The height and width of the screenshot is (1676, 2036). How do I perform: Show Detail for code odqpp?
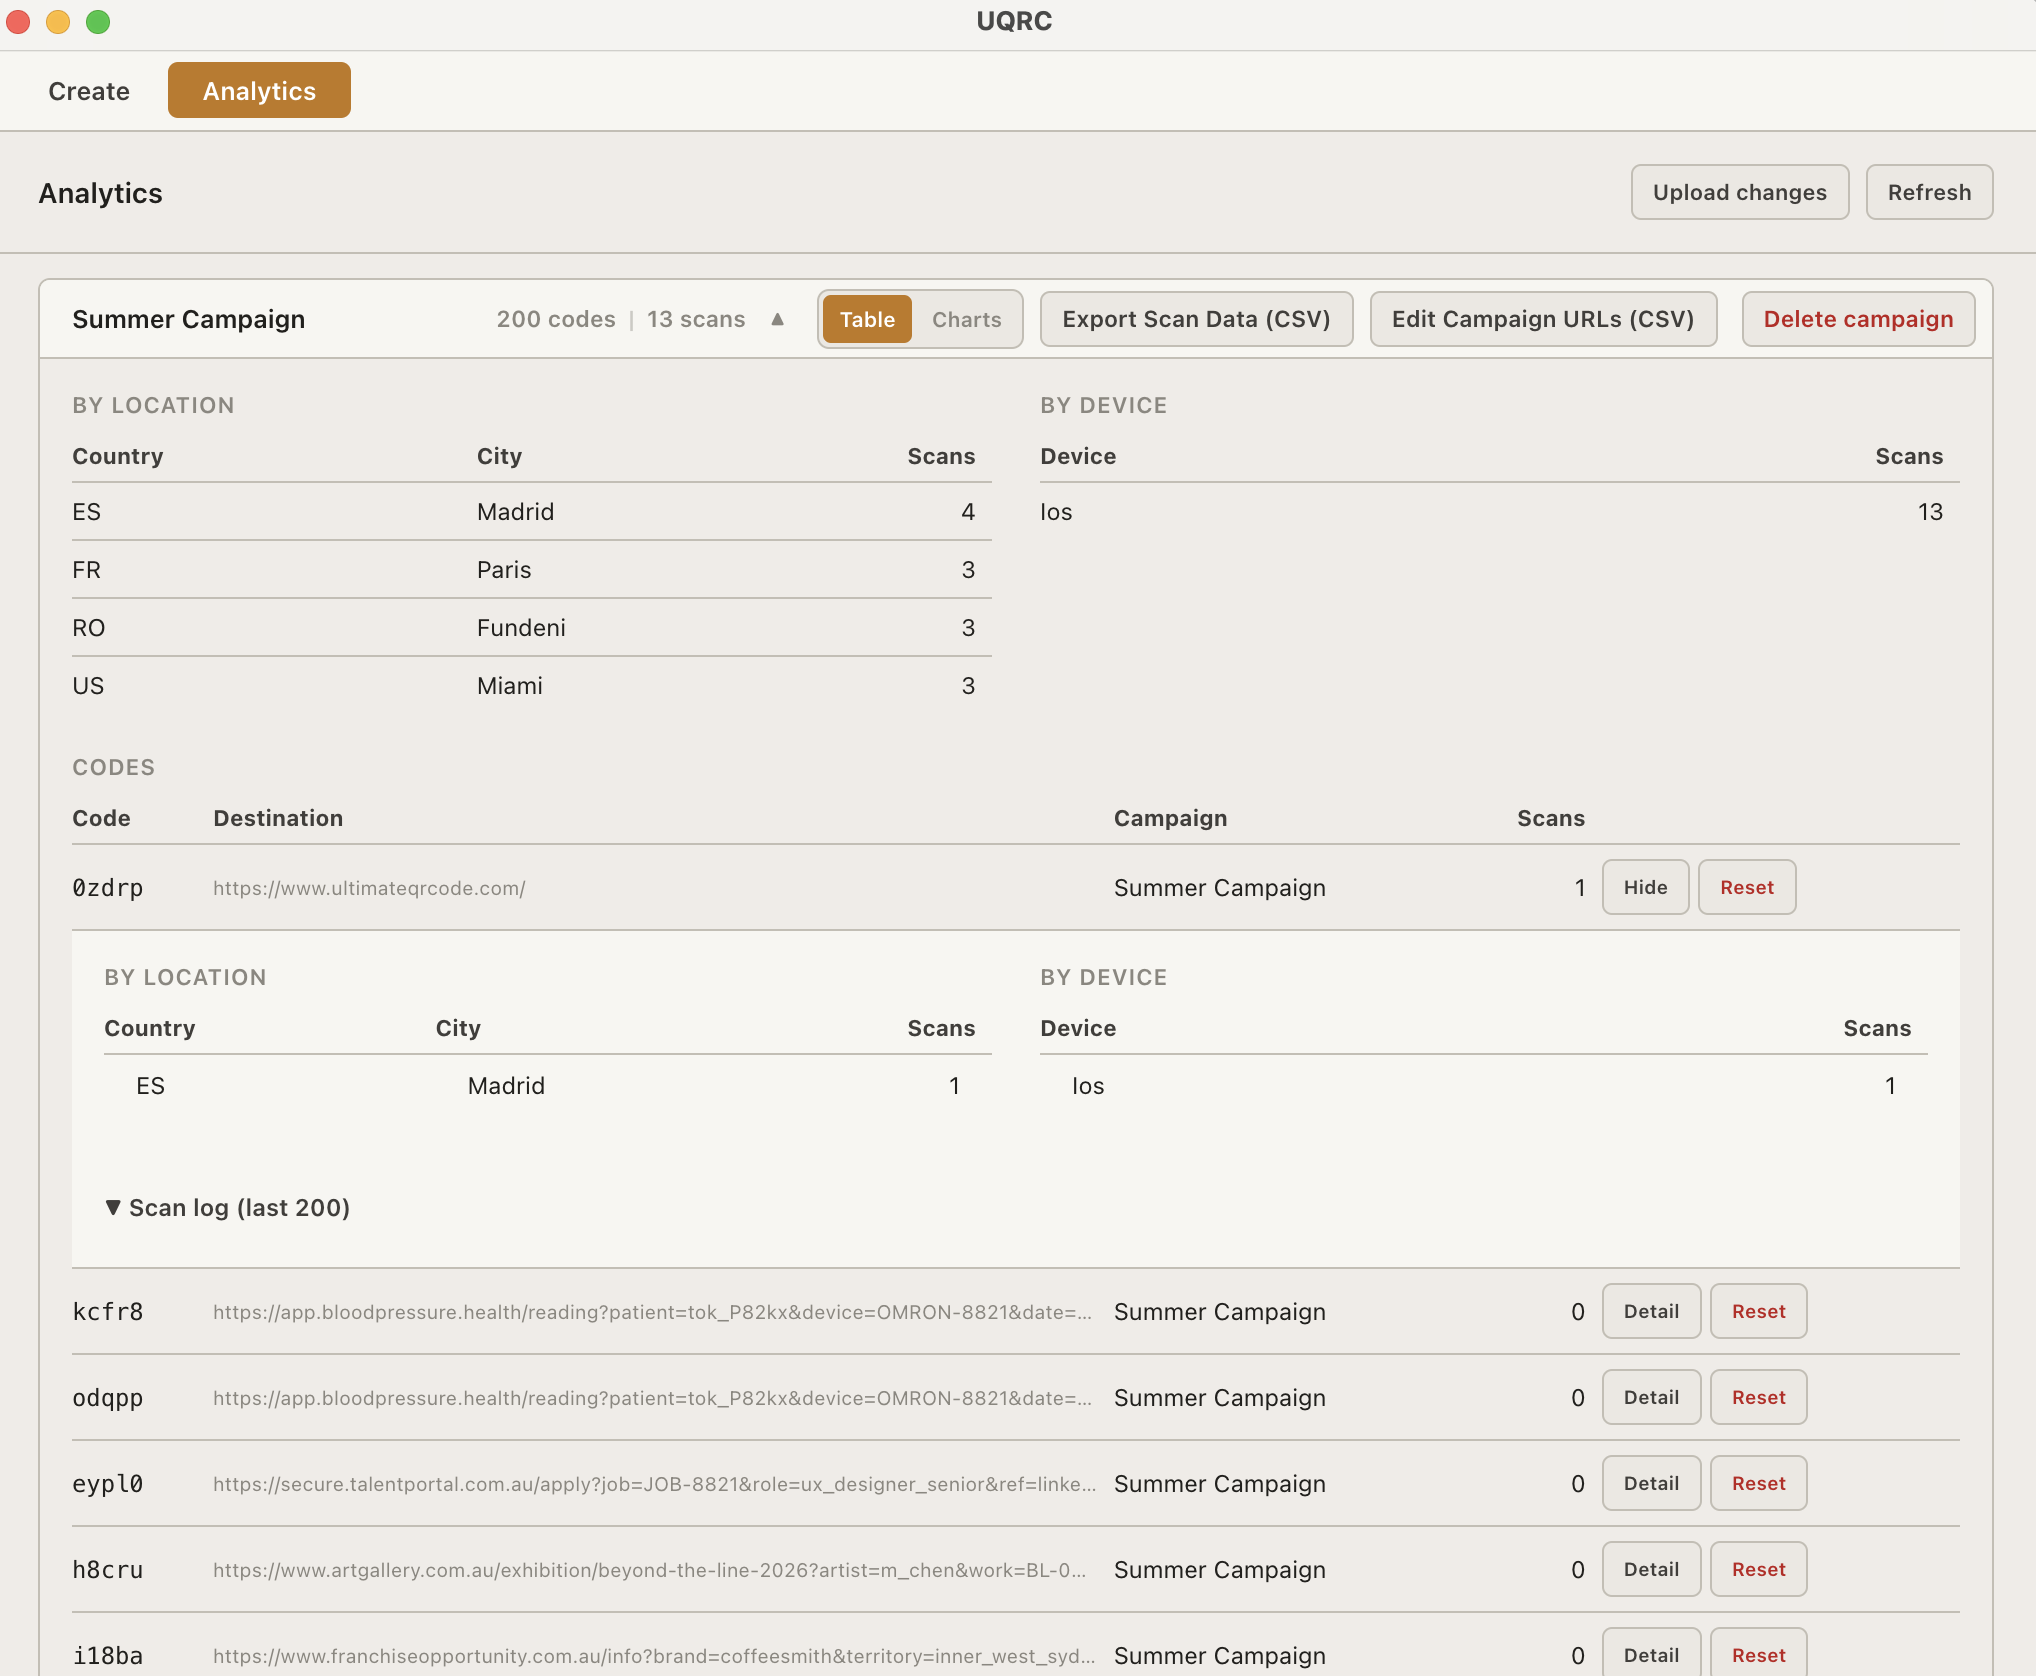pos(1651,1397)
